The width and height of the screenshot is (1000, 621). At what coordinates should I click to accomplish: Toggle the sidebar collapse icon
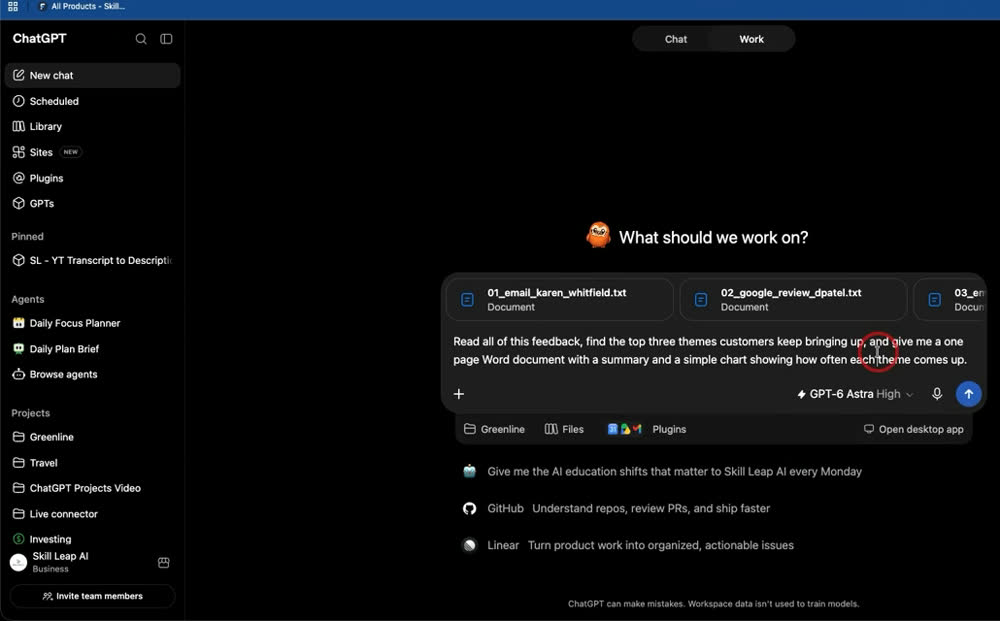(166, 39)
